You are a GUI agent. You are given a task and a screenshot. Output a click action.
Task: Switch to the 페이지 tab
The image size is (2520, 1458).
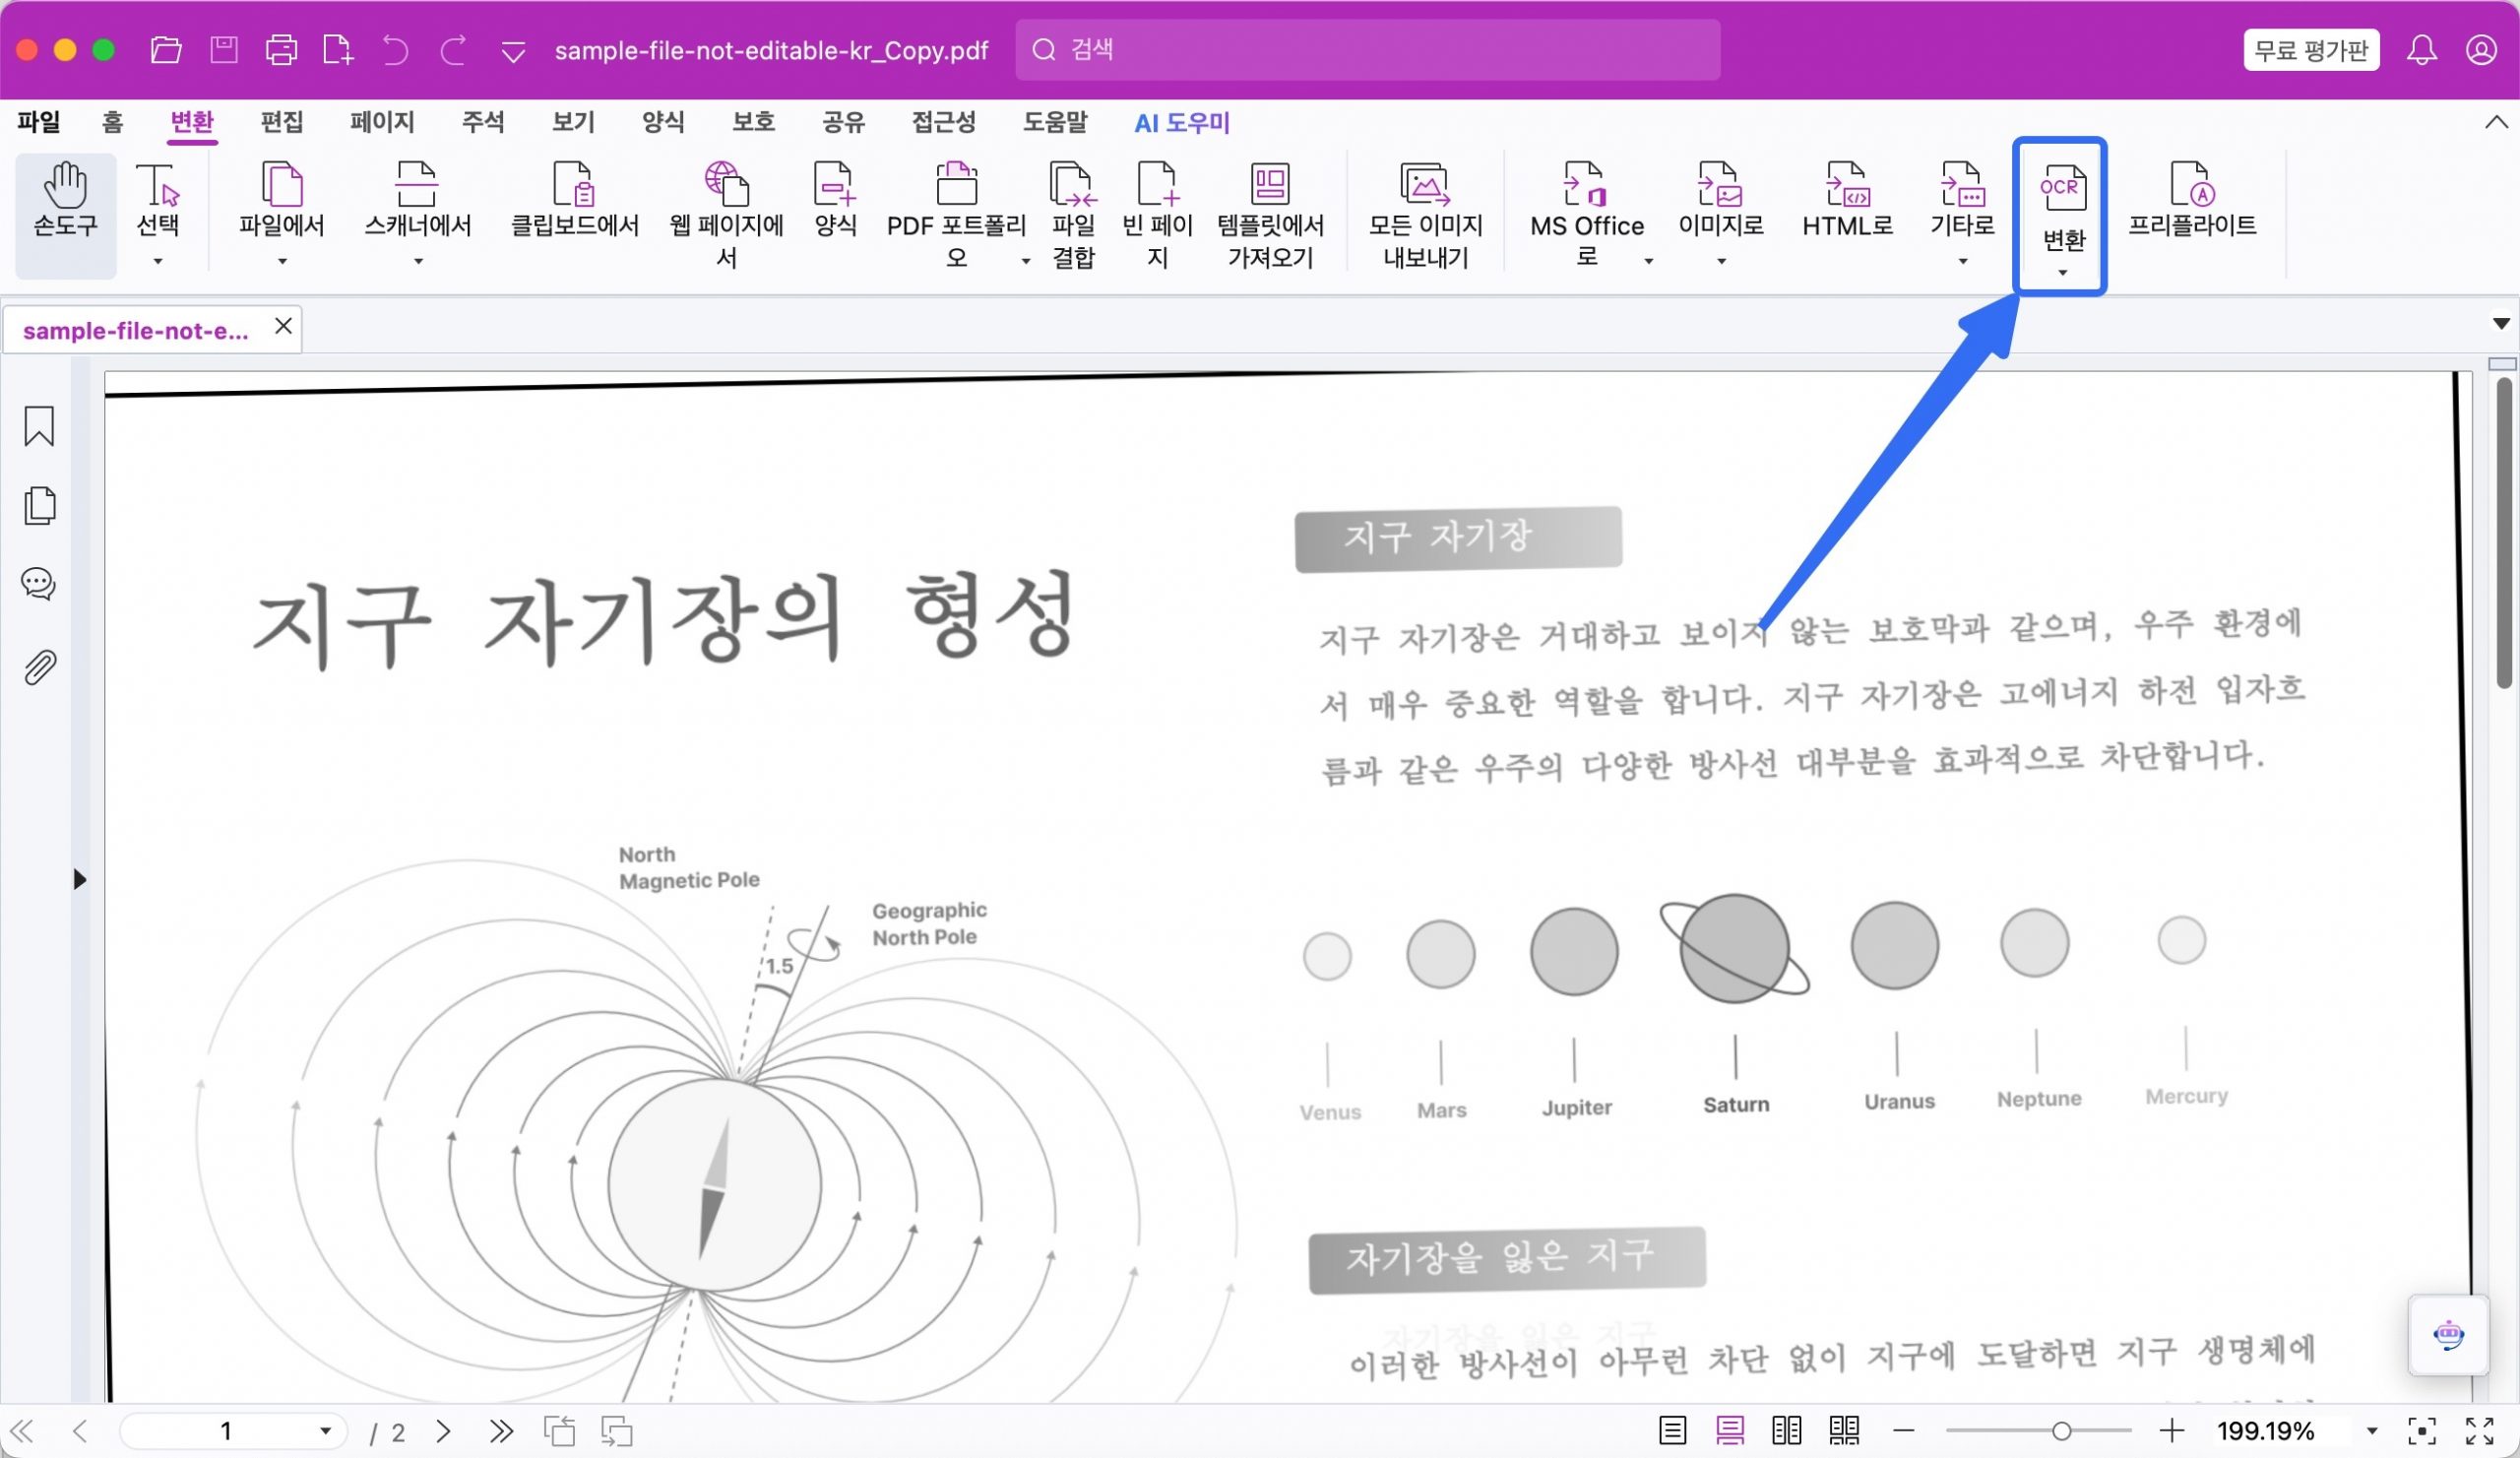point(382,122)
